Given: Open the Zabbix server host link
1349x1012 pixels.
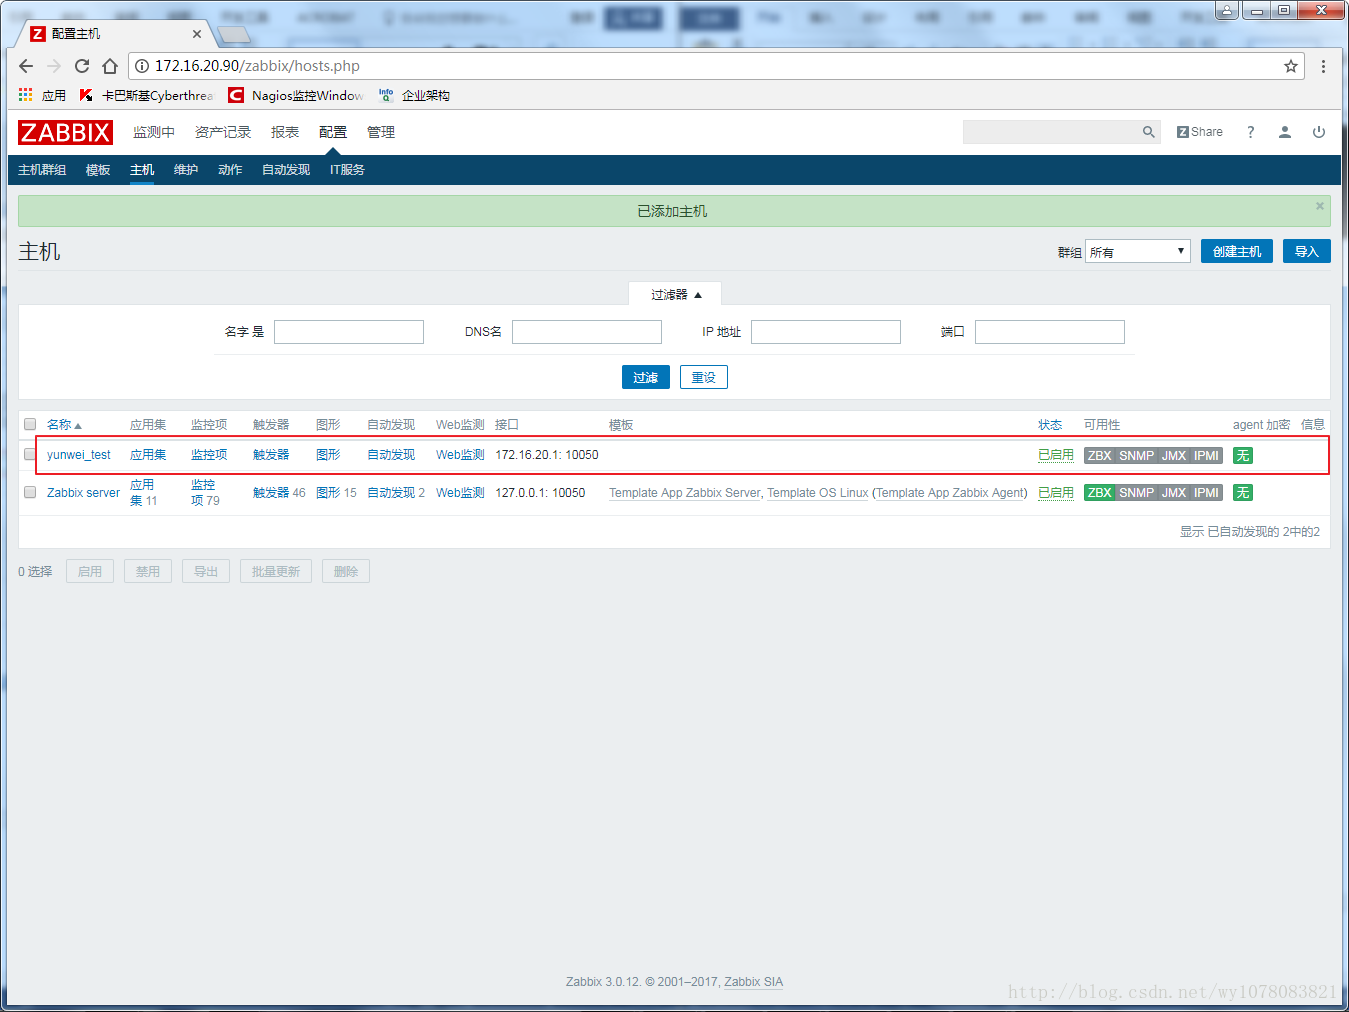Looking at the screenshot, I should click(83, 493).
